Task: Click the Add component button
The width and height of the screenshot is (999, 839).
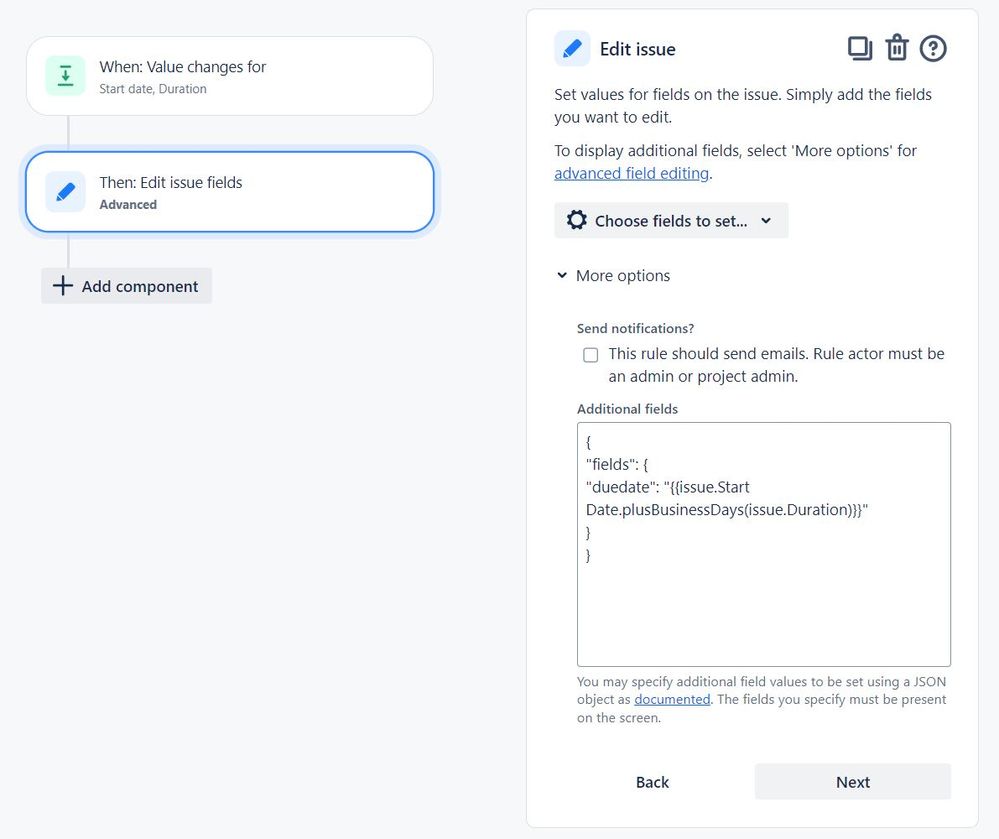Action: (126, 286)
